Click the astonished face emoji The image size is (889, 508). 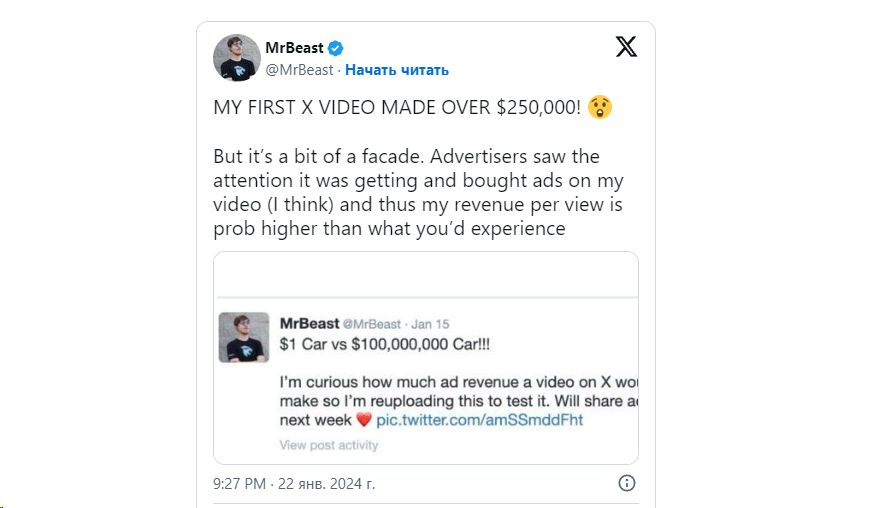point(600,108)
